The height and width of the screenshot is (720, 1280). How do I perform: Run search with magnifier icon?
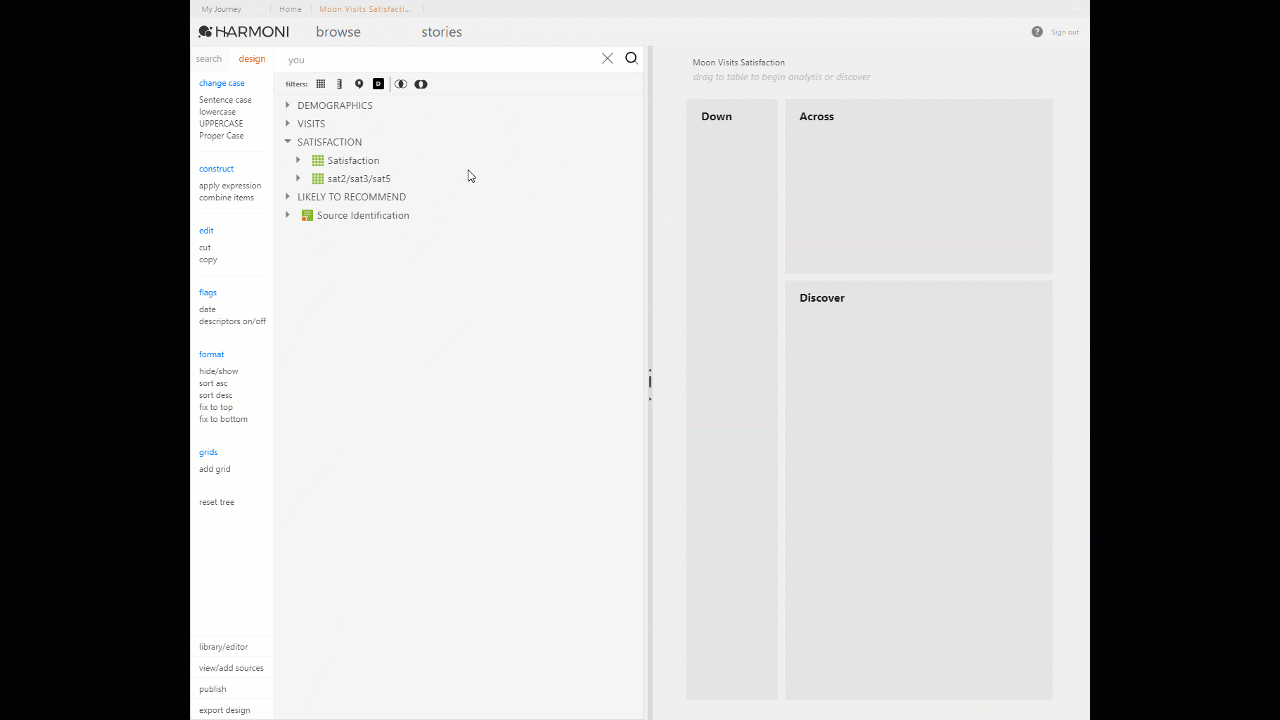click(x=631, y=58)
